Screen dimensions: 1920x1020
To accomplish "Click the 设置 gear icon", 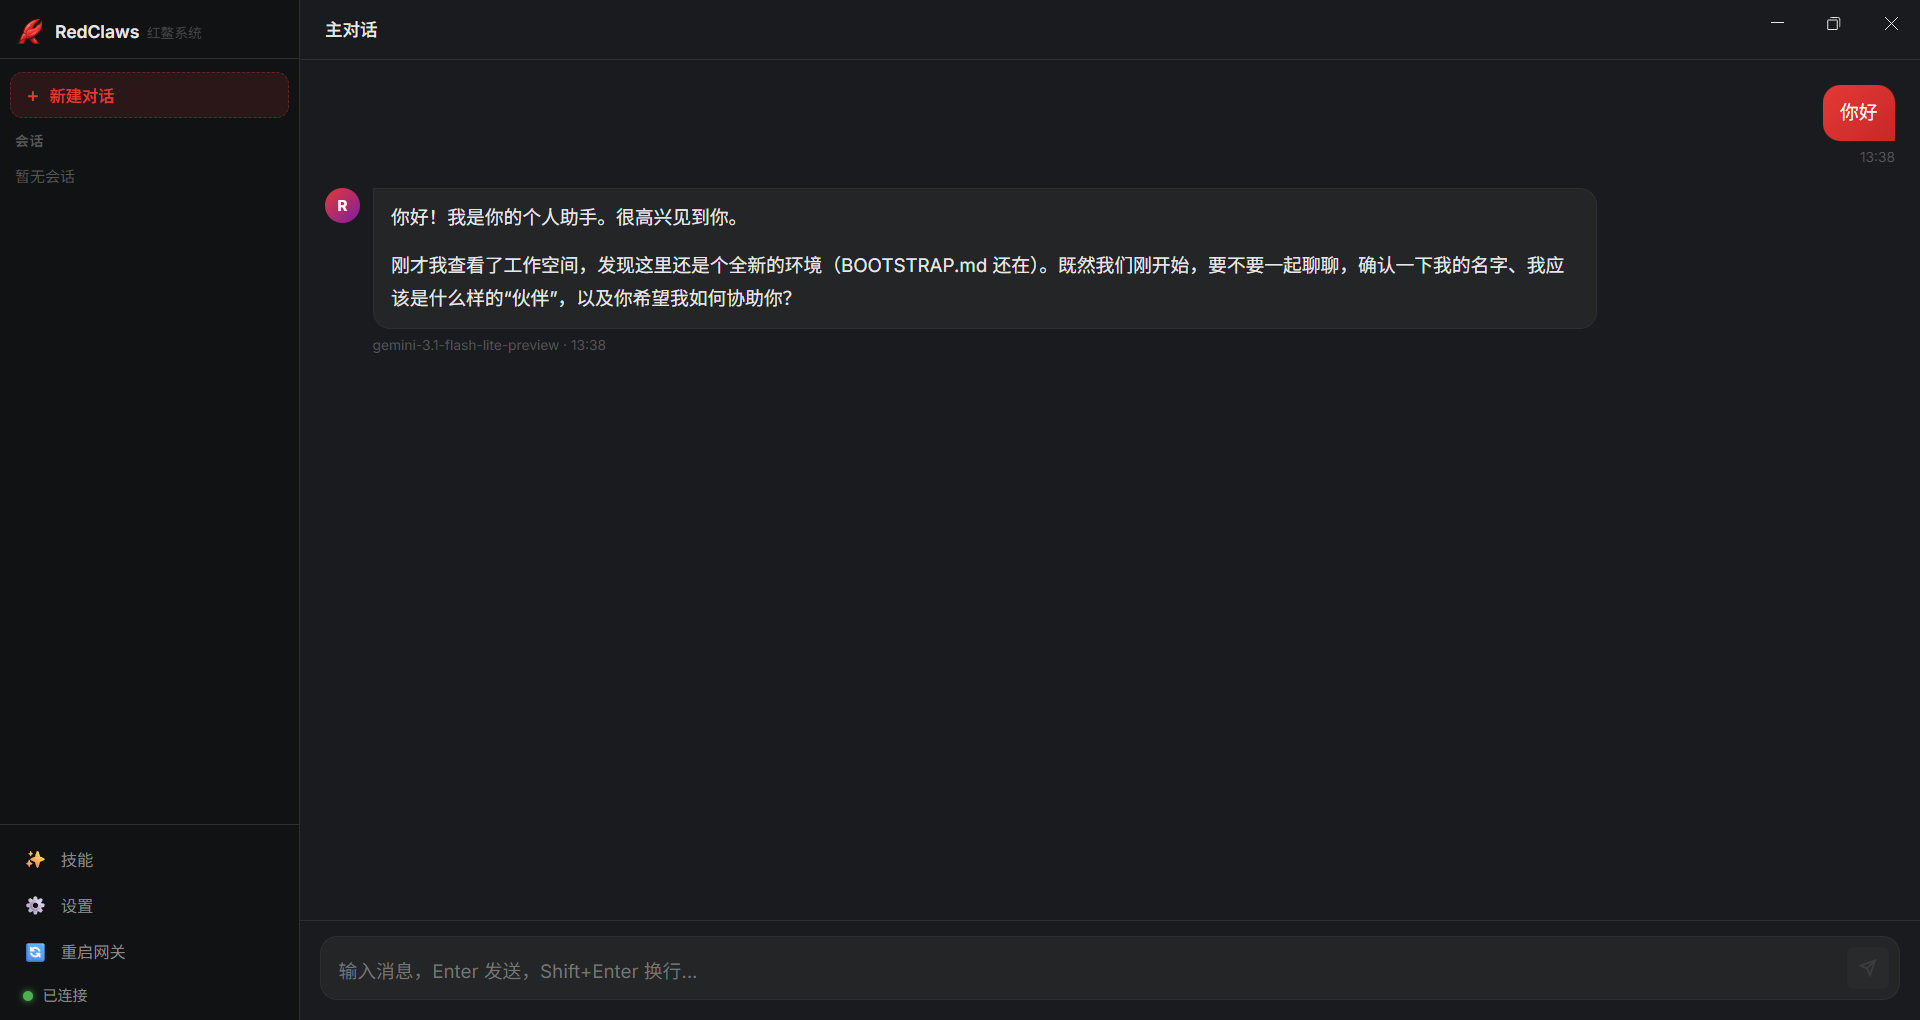I will (35, 905).
